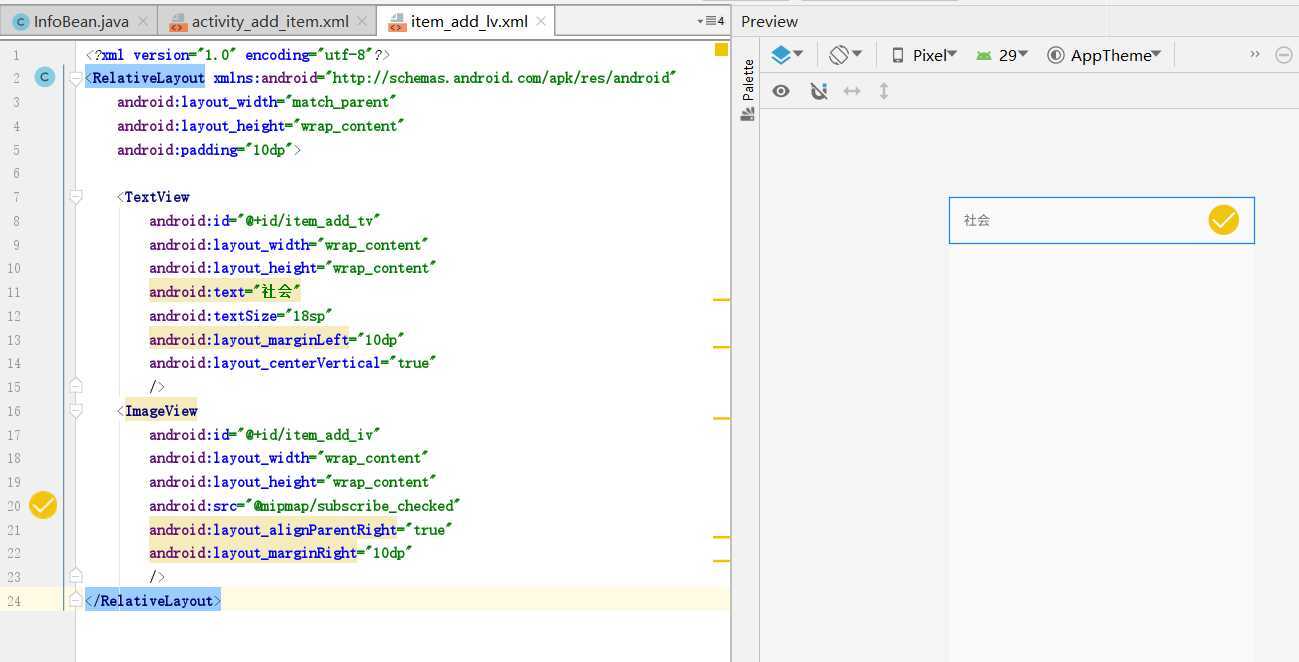Close the item_add_lv.xml tab

541,21
